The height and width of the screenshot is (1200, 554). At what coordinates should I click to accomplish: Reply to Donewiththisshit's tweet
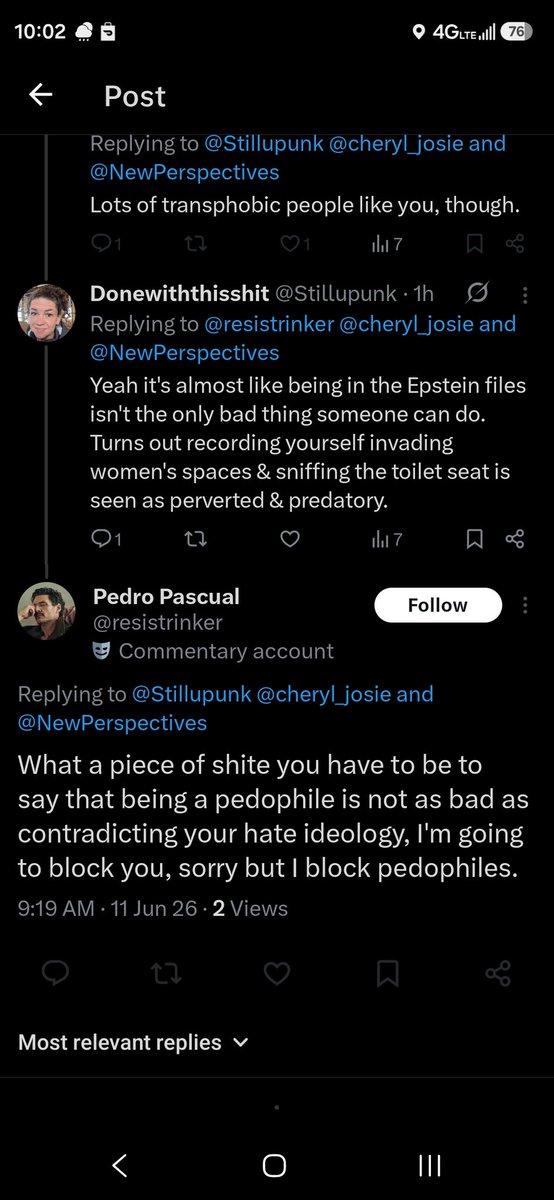(x=101, y=539)
